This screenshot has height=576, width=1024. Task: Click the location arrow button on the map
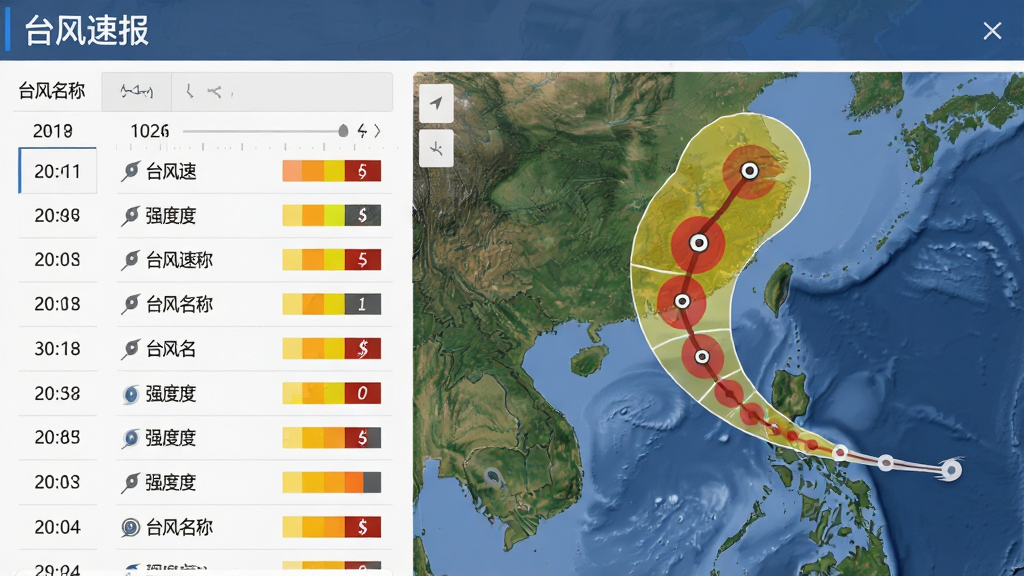click(x=436, y=103)
